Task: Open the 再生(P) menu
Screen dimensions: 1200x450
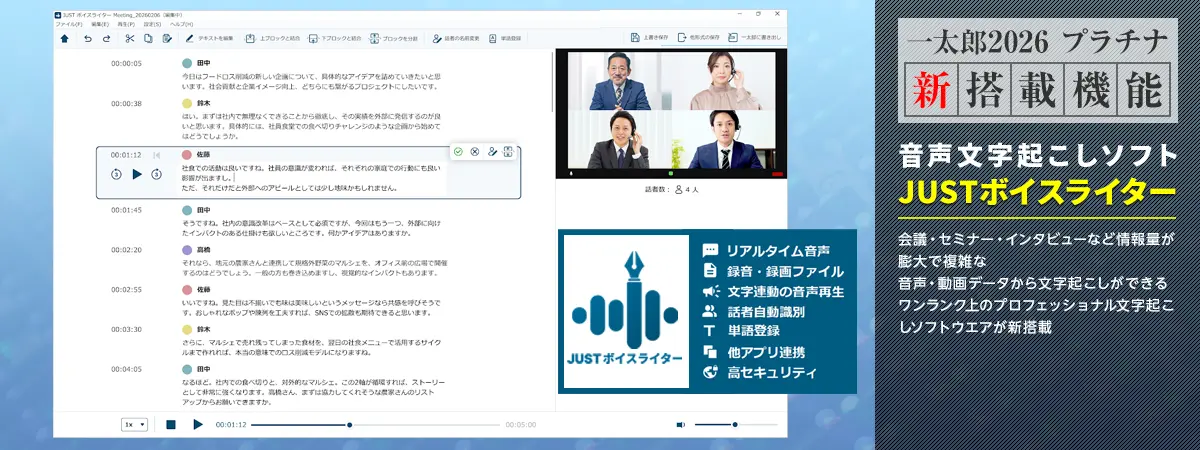Action: (x=125, y=24)
